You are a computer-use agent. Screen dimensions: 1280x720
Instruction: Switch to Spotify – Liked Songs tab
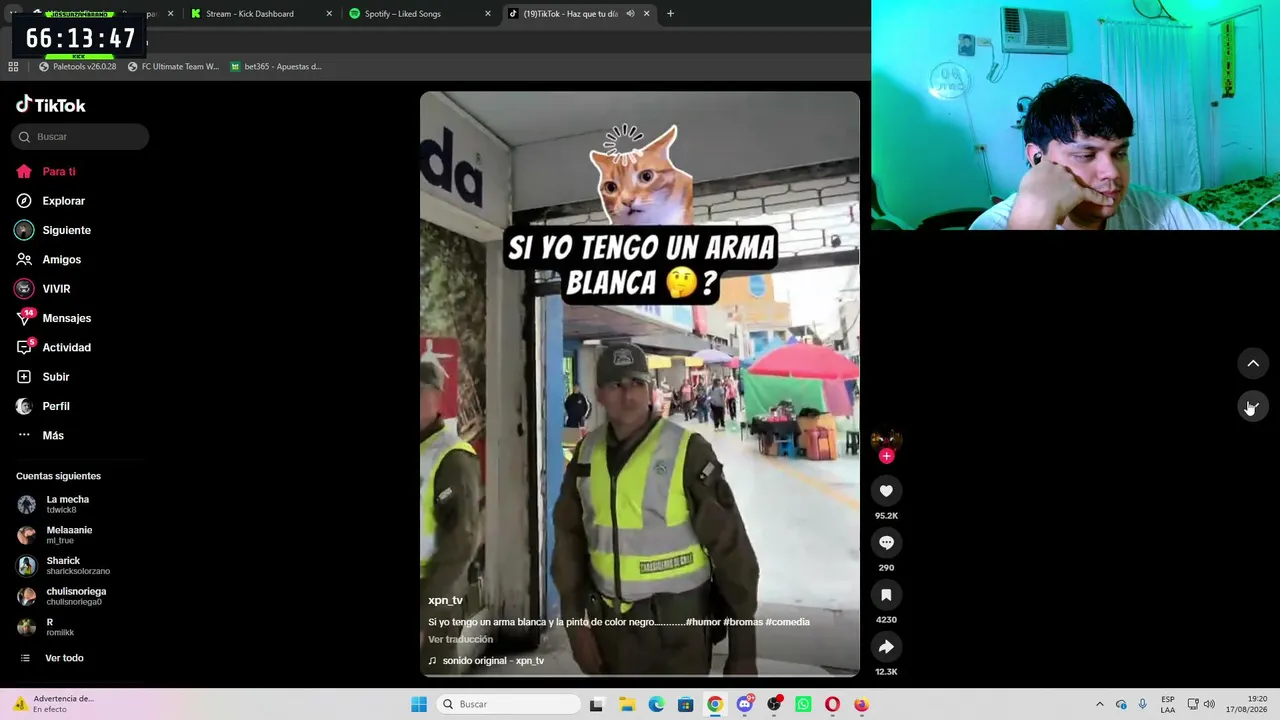[x=403, y=14]
